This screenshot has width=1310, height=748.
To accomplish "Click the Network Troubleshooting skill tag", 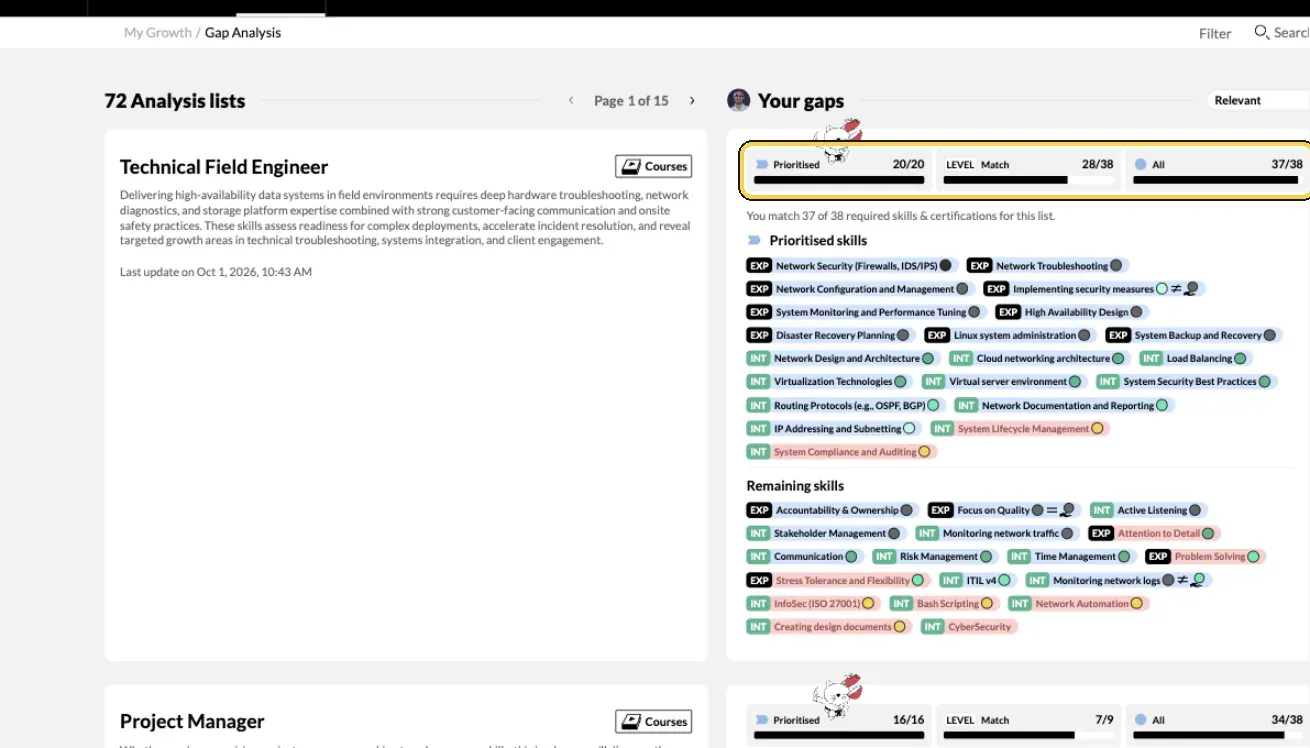I will tap(1048, 266).
